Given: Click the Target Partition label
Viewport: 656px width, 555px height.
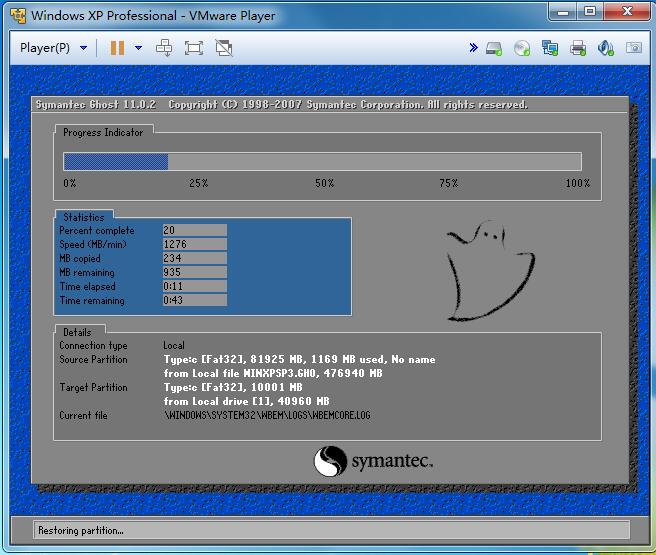Looking at the screenshot, I should [93, 387].
